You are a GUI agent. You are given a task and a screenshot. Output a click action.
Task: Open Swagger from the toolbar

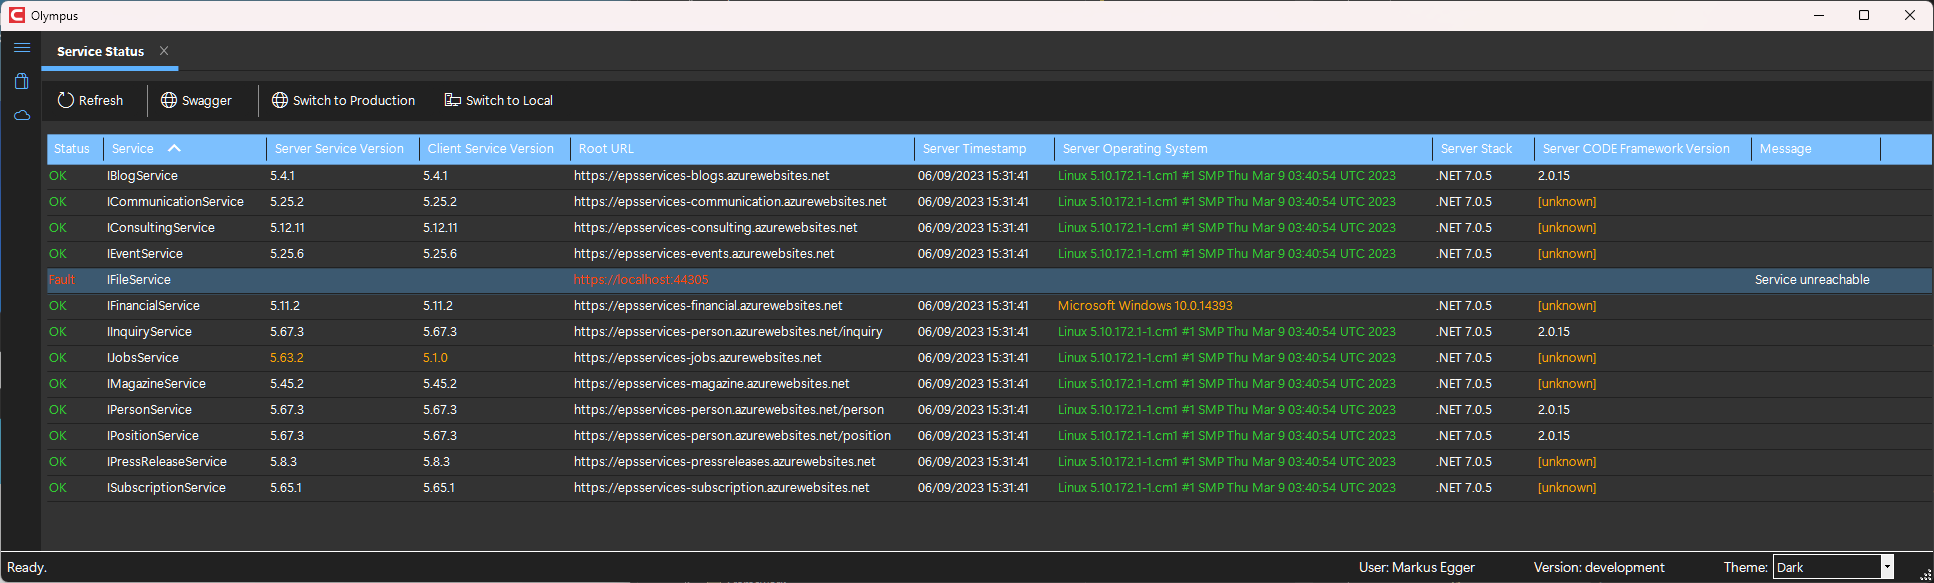pos(196,100)
